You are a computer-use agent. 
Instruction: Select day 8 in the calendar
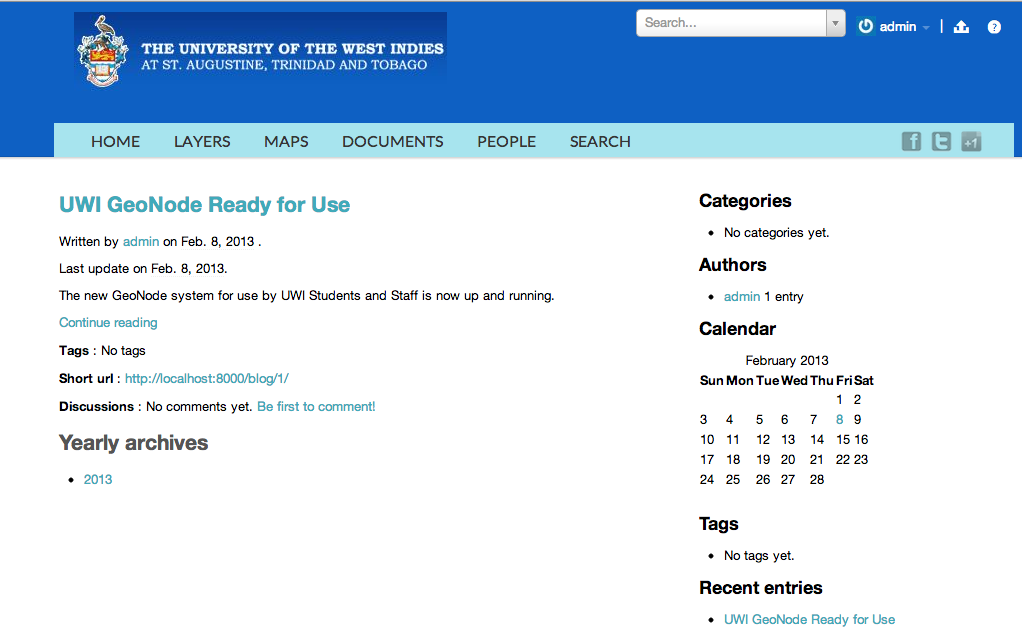[x=840, y=420]
